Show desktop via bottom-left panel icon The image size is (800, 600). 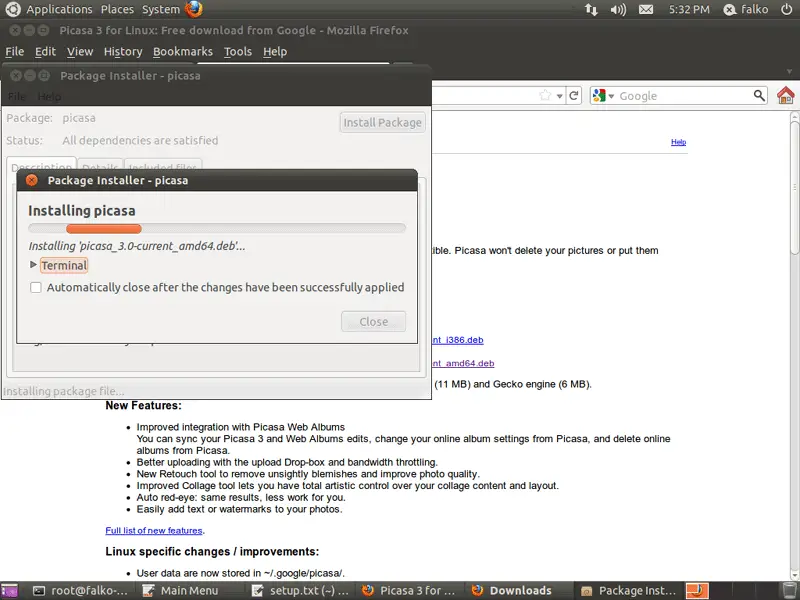(x=9, y=591)
